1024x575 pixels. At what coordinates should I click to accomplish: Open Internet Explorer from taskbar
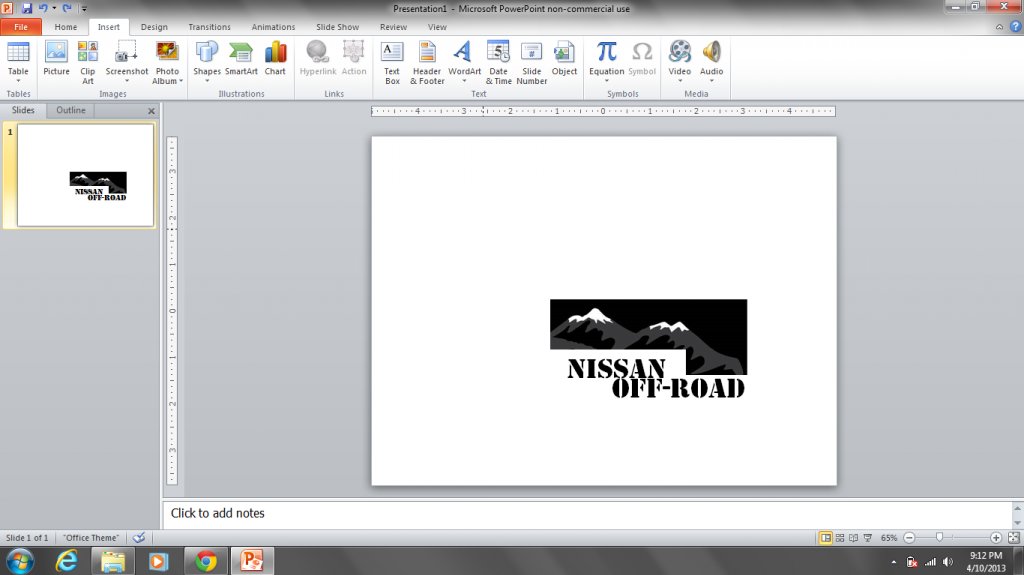(x=66, y=561)
